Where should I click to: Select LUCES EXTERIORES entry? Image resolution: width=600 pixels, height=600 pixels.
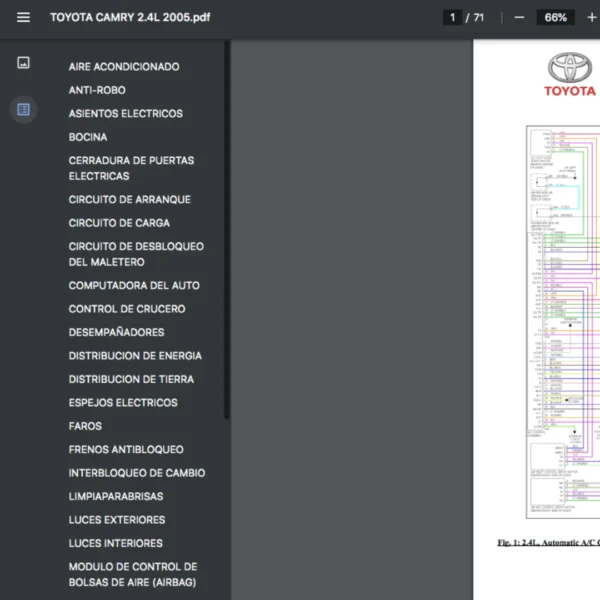117,520
